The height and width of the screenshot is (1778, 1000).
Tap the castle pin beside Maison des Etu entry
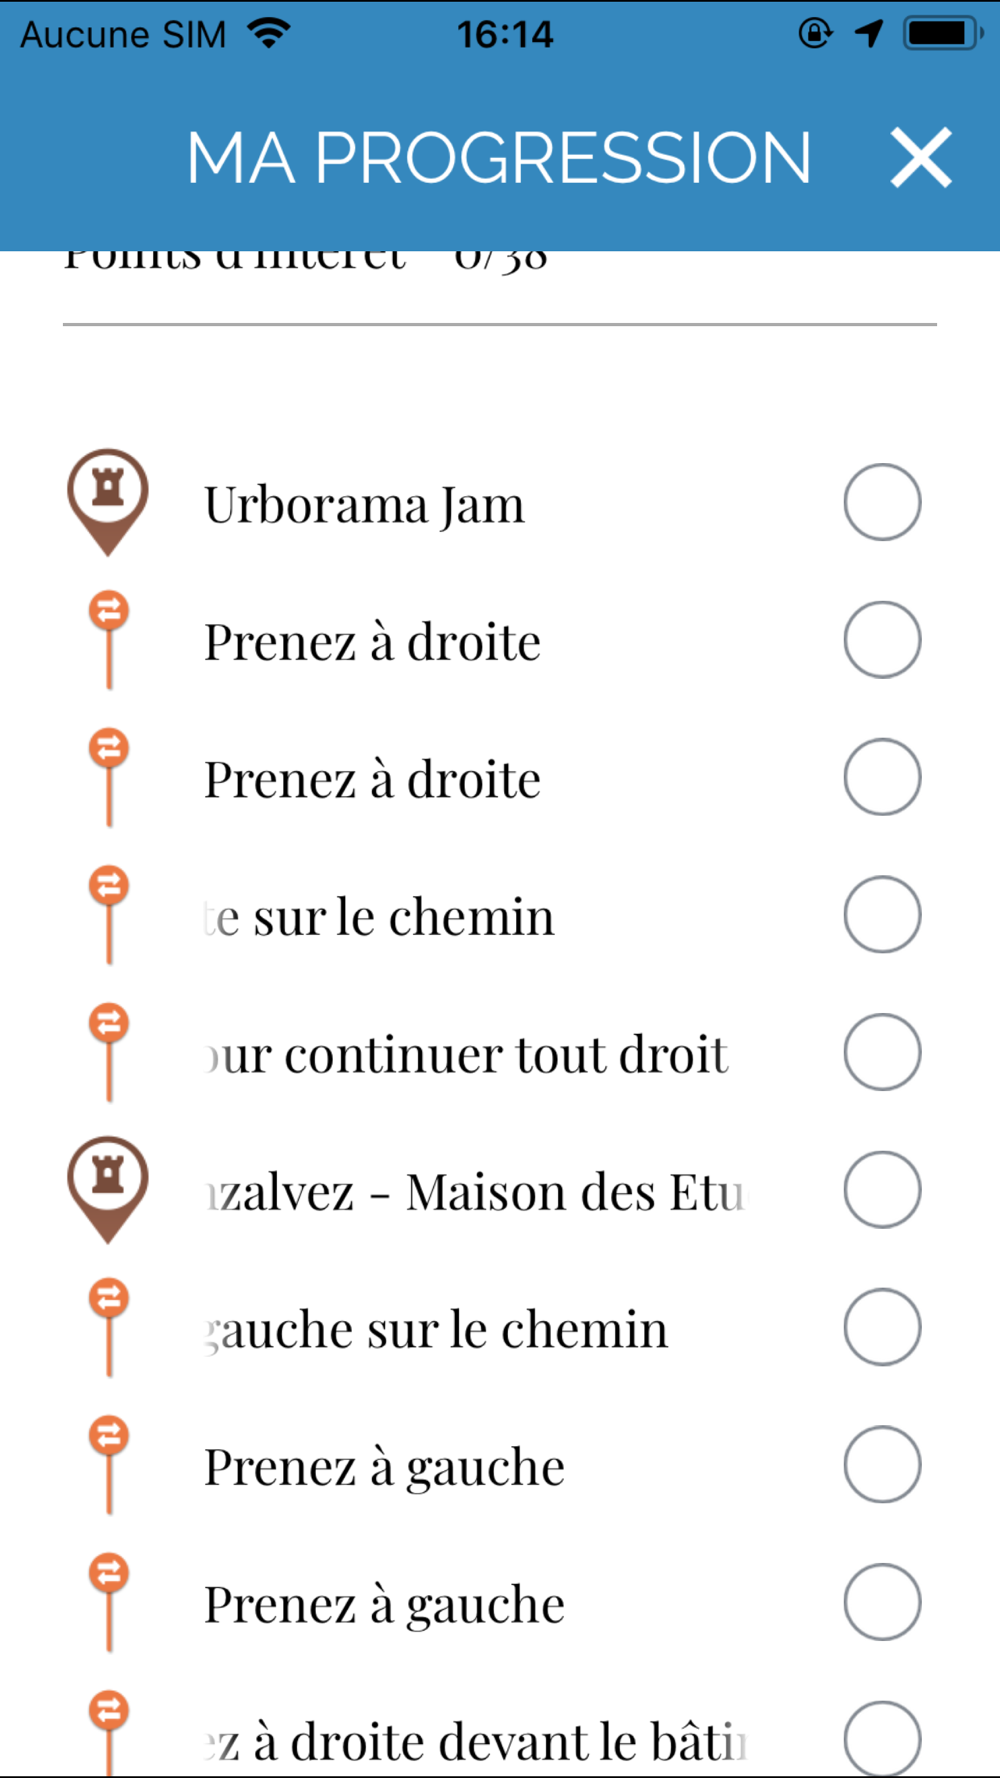[x=108, y=1185]
